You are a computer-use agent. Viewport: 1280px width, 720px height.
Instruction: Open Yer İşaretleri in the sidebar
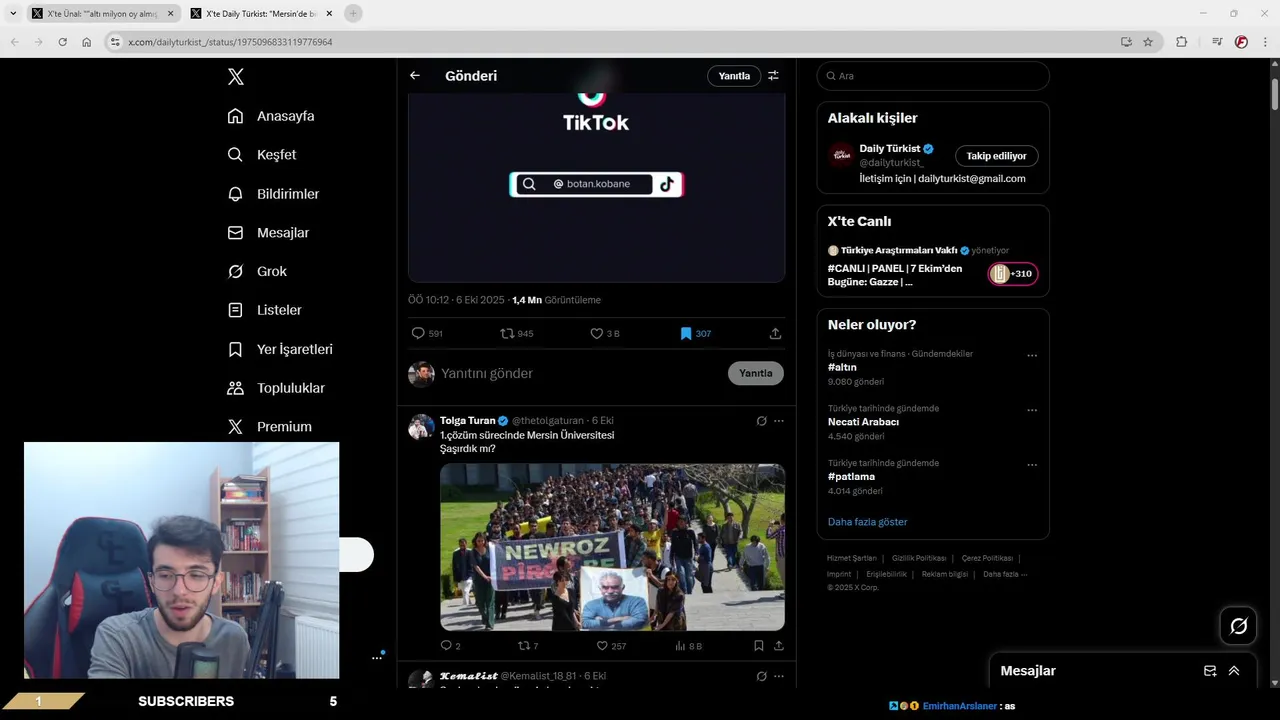click(280, 349)
